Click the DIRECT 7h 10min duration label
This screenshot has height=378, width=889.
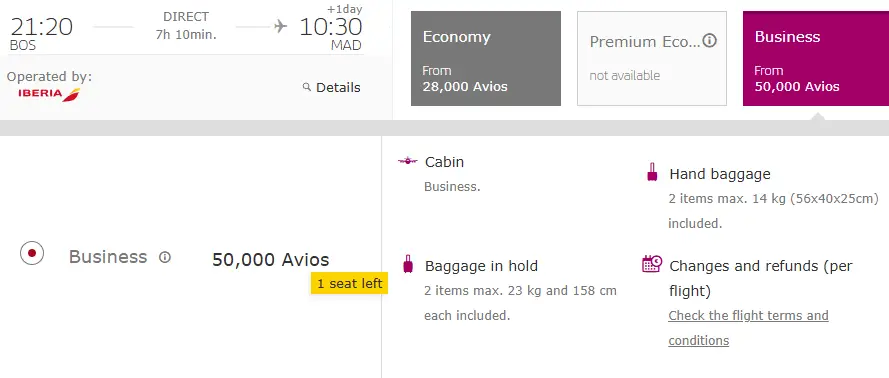[x=186, y=26]
